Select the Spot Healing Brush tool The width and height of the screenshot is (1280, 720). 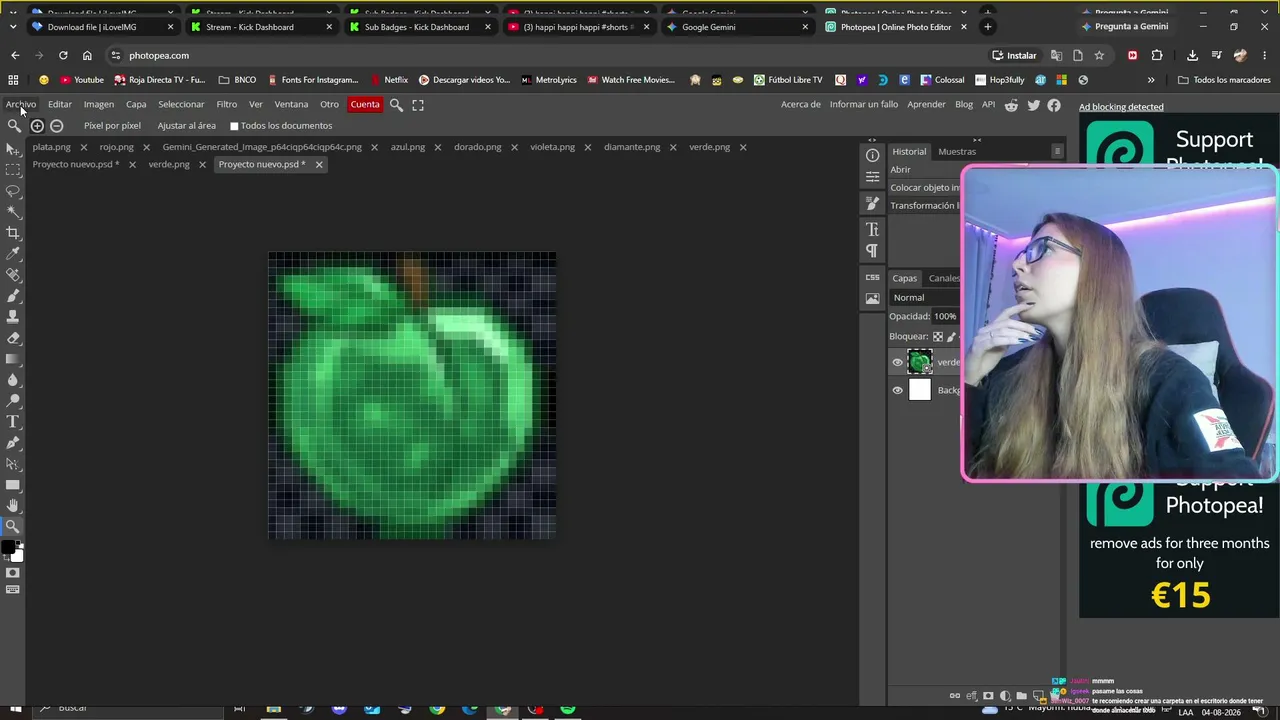coord(13,275)
